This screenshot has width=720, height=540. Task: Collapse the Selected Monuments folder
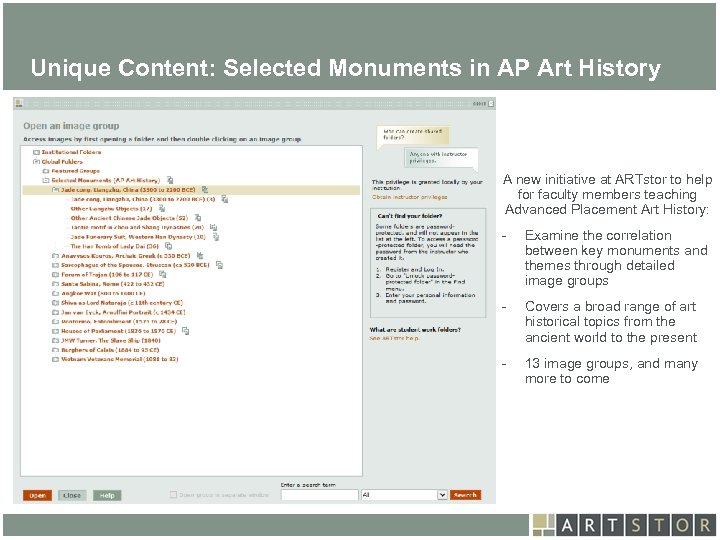click(x=46, y=179)
